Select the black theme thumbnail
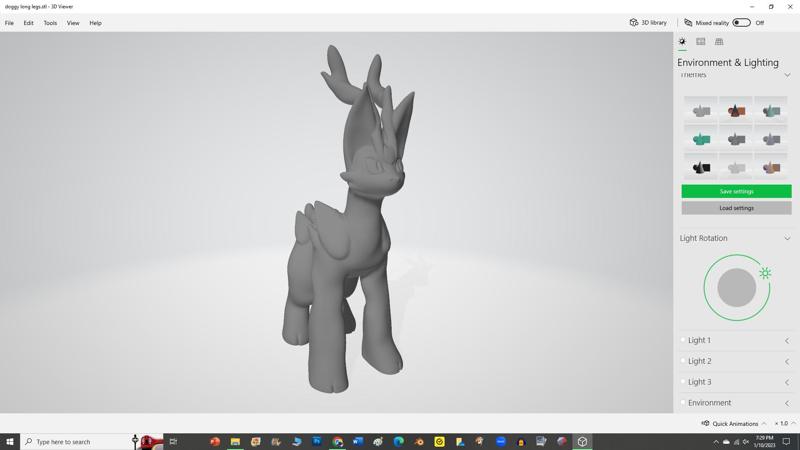The height and width of the screenshot is (450, 800). pyautogui.click(x=701, y=167)
